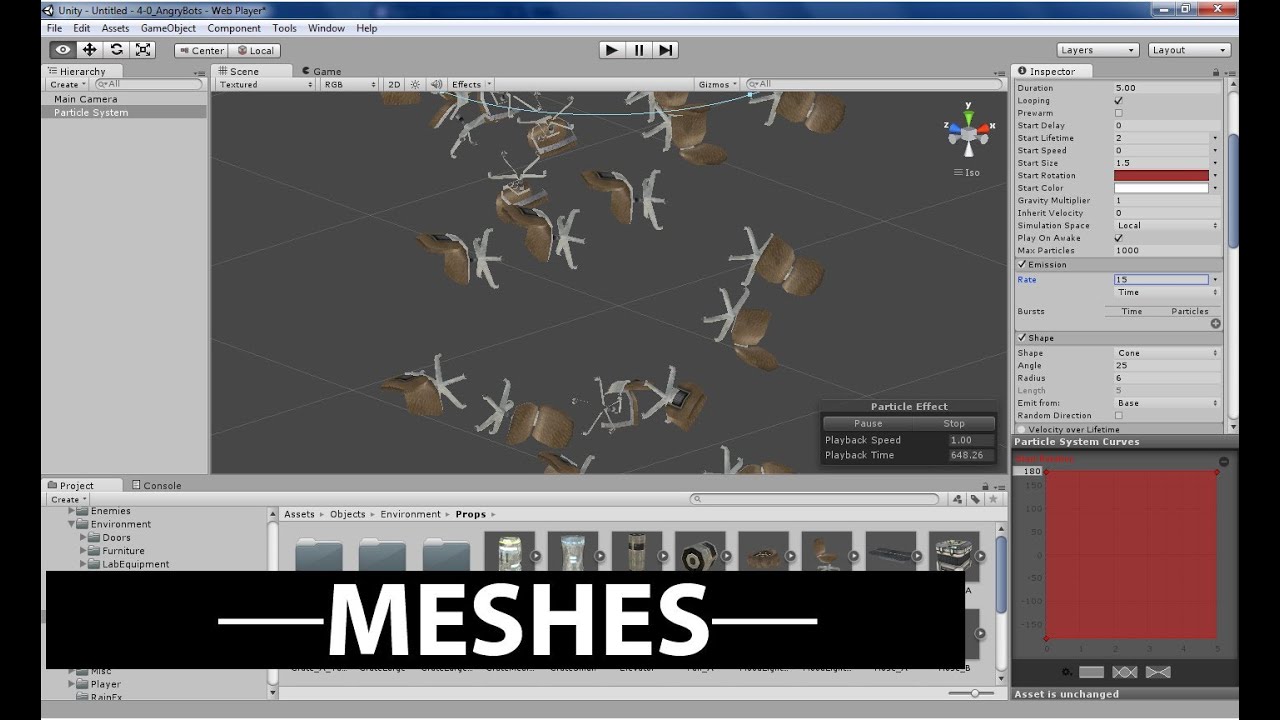Switch to the Game tab
1280x720 pixels.
(x=320, y=71)
